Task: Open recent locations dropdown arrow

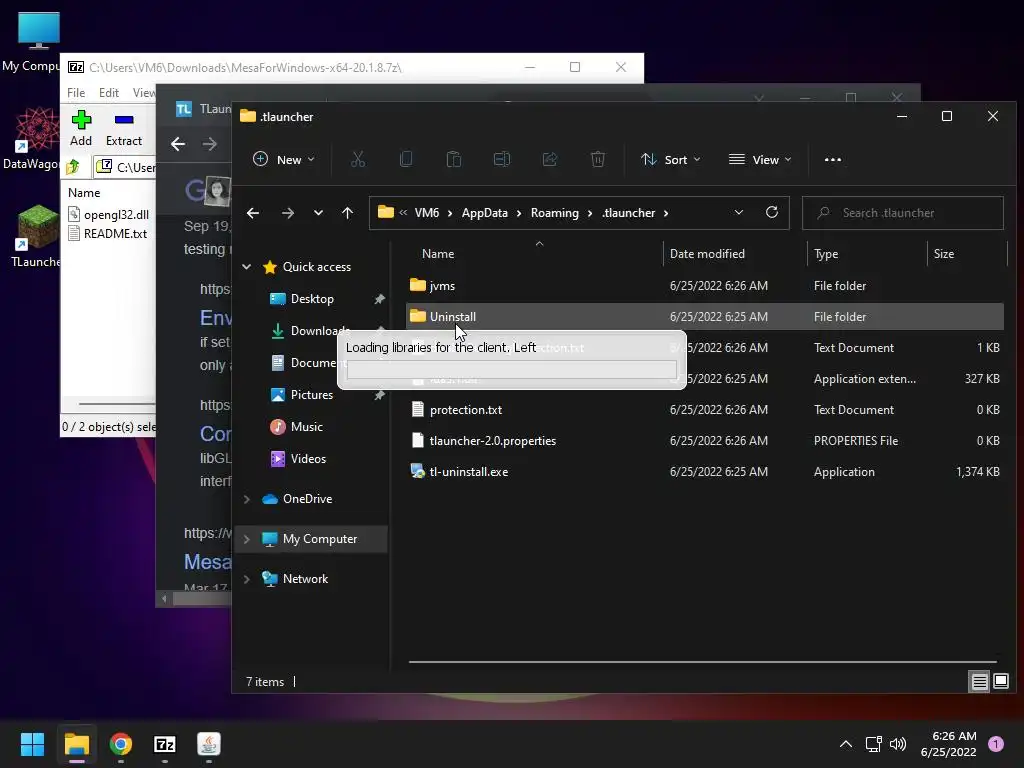Action: point(318,213)
